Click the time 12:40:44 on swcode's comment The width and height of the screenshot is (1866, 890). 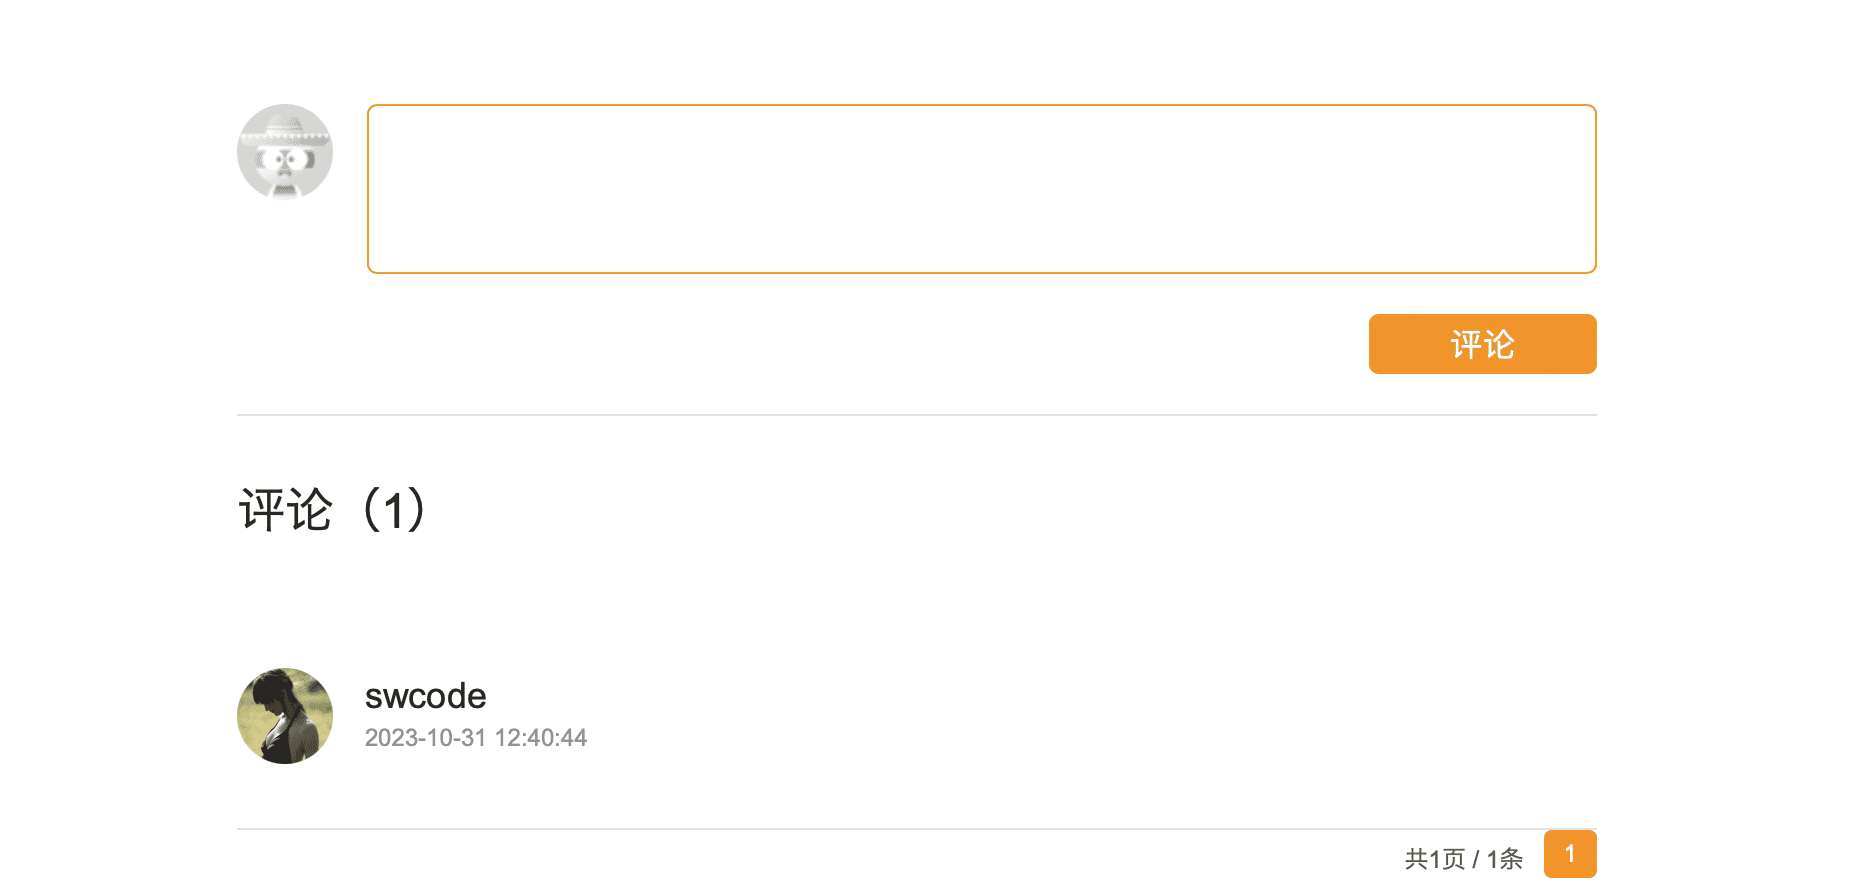[541, 738]
